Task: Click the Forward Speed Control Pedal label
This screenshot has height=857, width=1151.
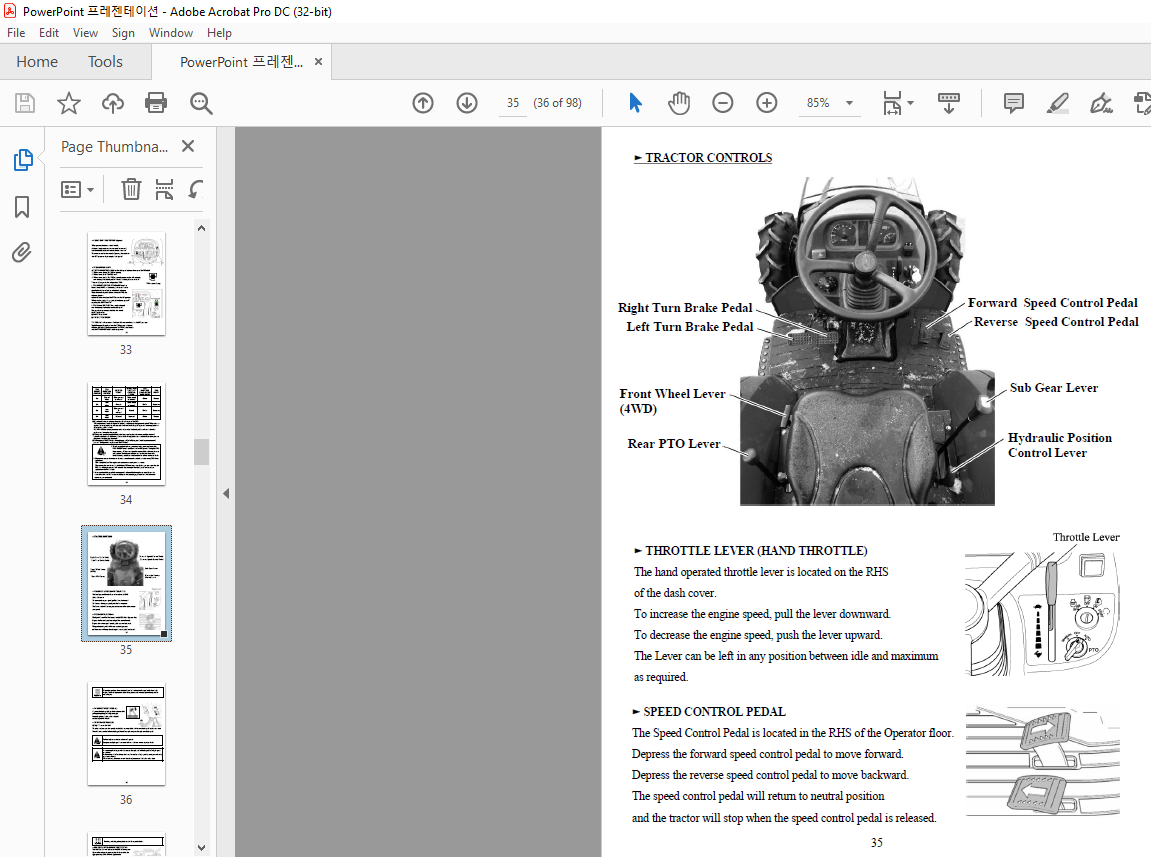Action: tap(1053, 303)
